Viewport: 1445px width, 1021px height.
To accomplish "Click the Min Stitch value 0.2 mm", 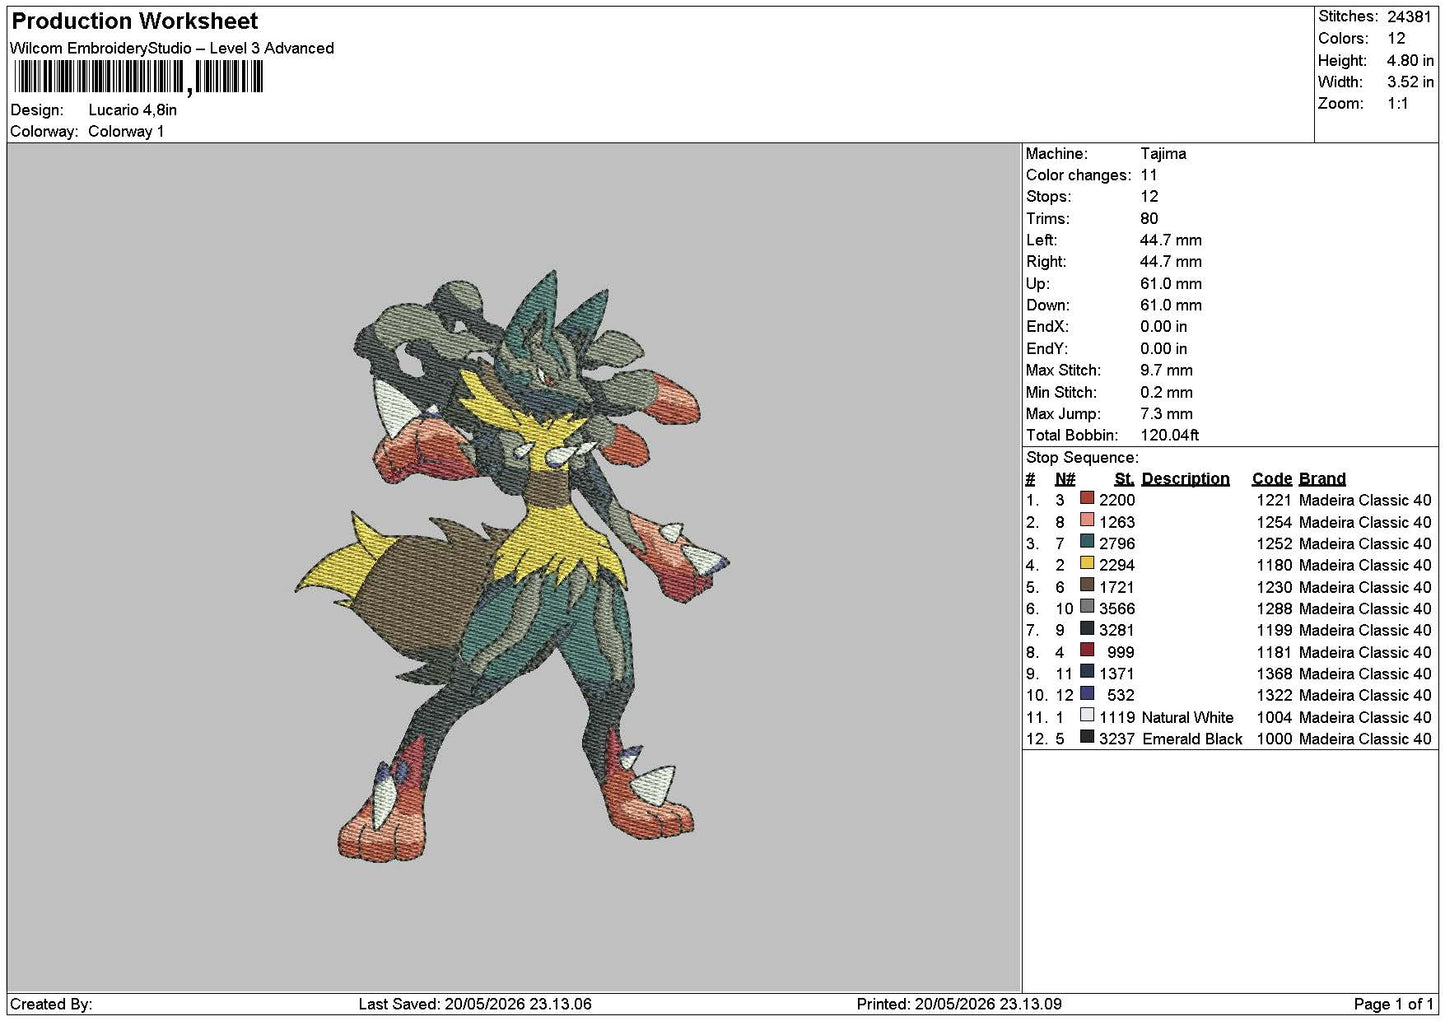I will click(1166, 392).
